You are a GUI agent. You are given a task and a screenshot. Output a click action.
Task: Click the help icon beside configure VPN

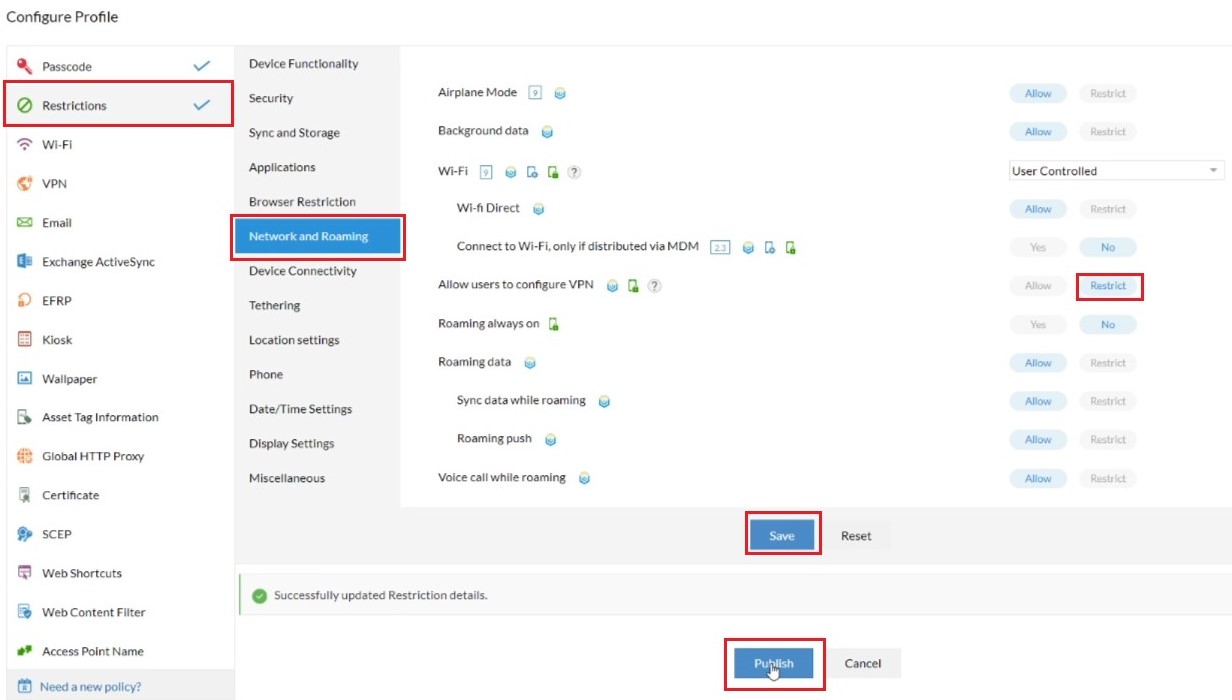[654, 286]
